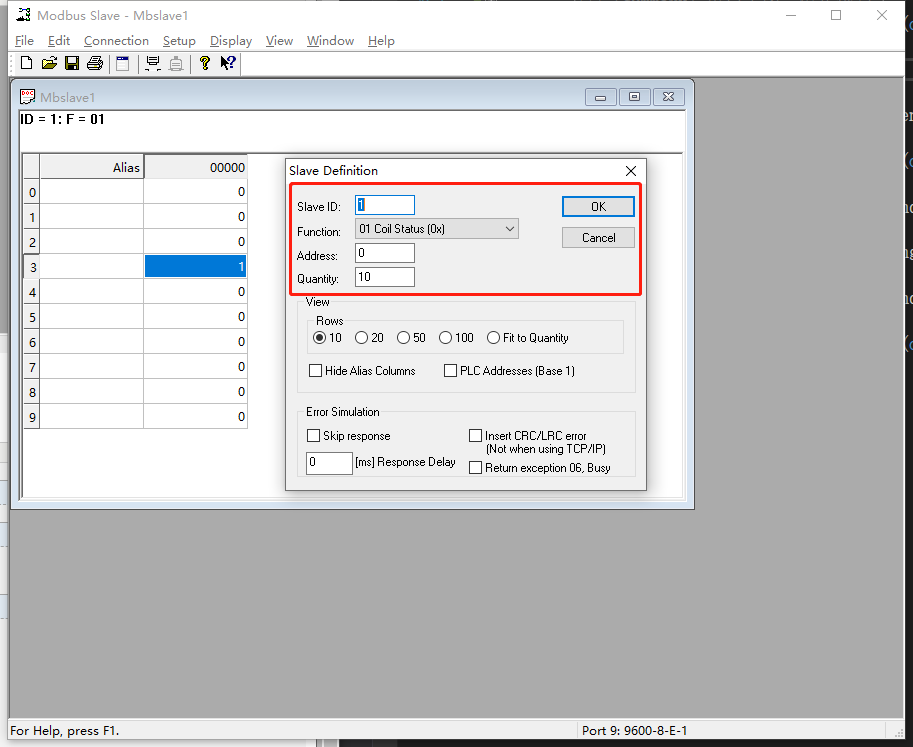Image resolution: width=913 pixels, height=747 pixels.
Task: Click the Print toolbar icon
Action: coord(95,63)
